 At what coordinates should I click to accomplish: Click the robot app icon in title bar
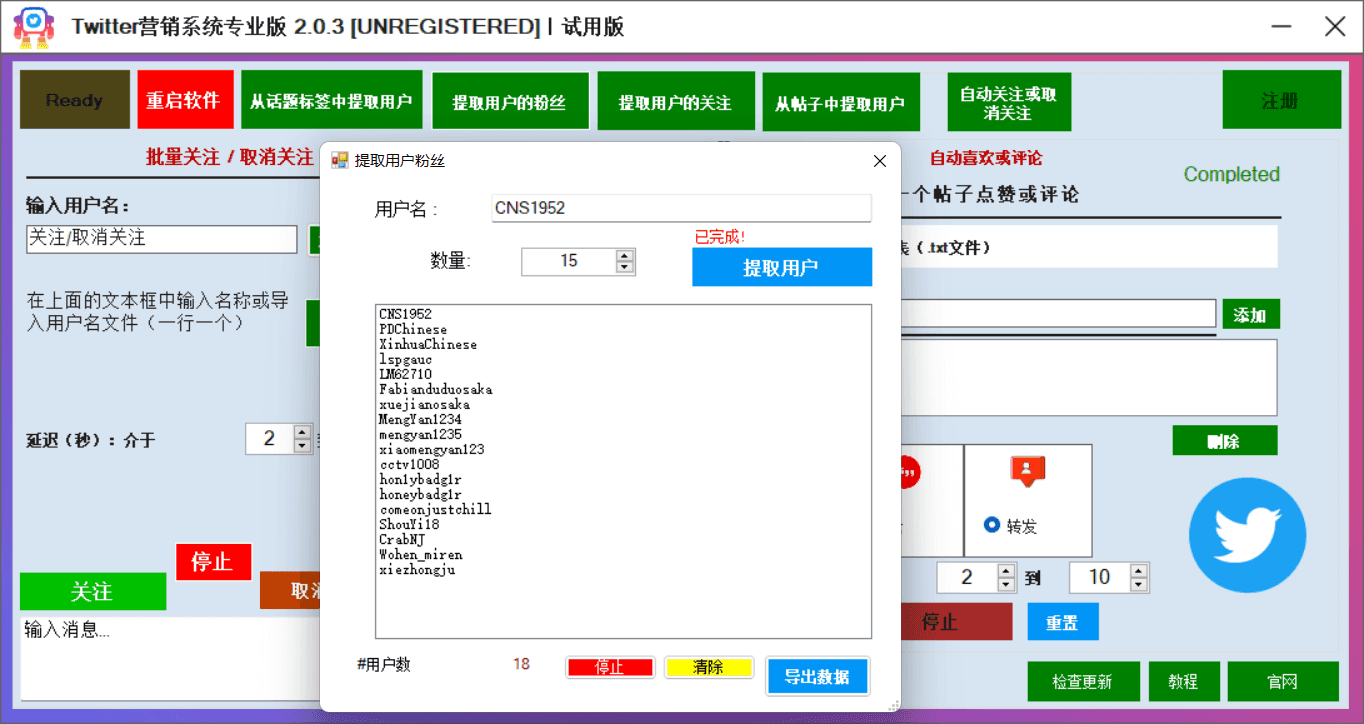point(33,27)
